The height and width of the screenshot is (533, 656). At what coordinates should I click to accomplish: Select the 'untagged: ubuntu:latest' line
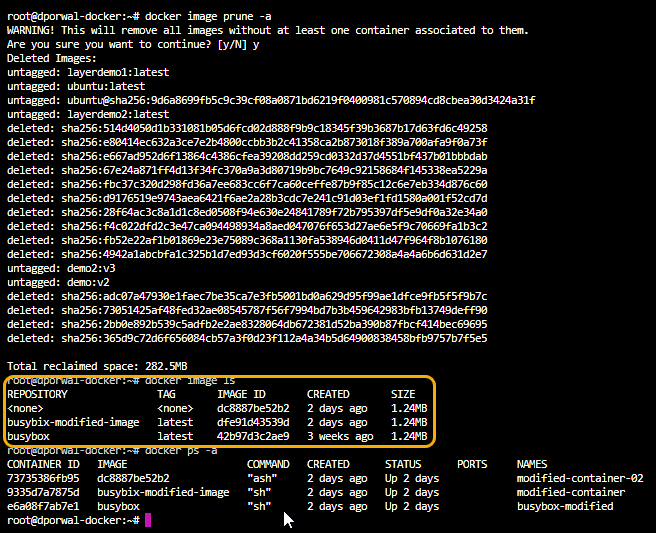(76, 86)
